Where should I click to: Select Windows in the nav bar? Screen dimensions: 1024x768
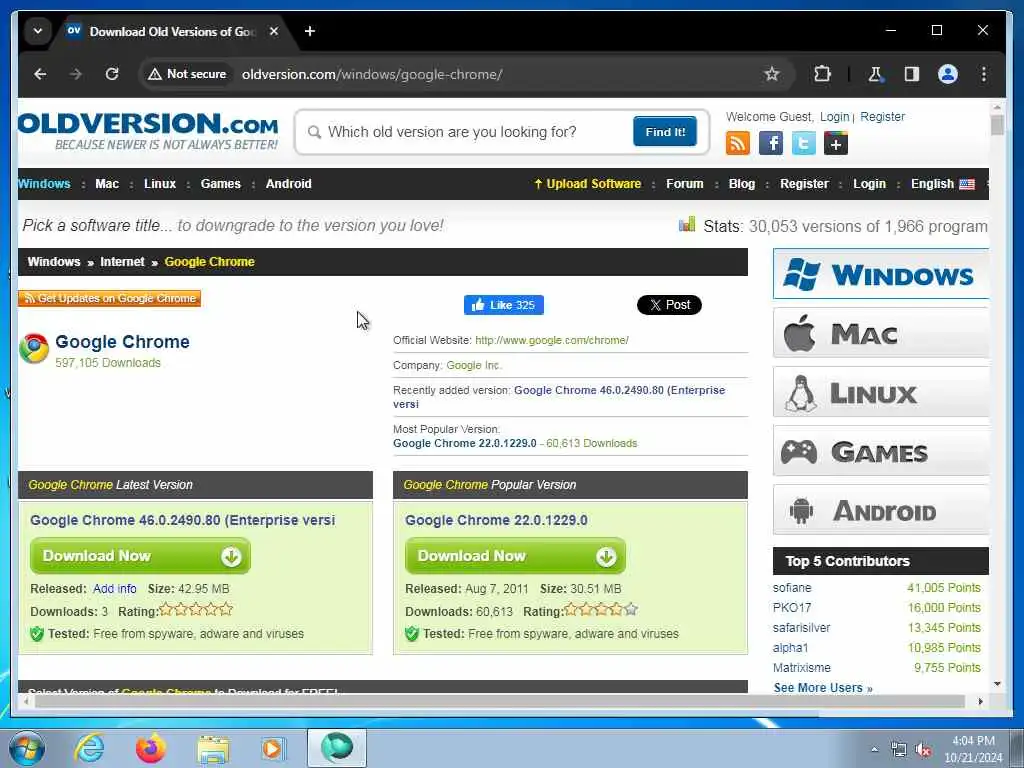[x=44, y=184]
